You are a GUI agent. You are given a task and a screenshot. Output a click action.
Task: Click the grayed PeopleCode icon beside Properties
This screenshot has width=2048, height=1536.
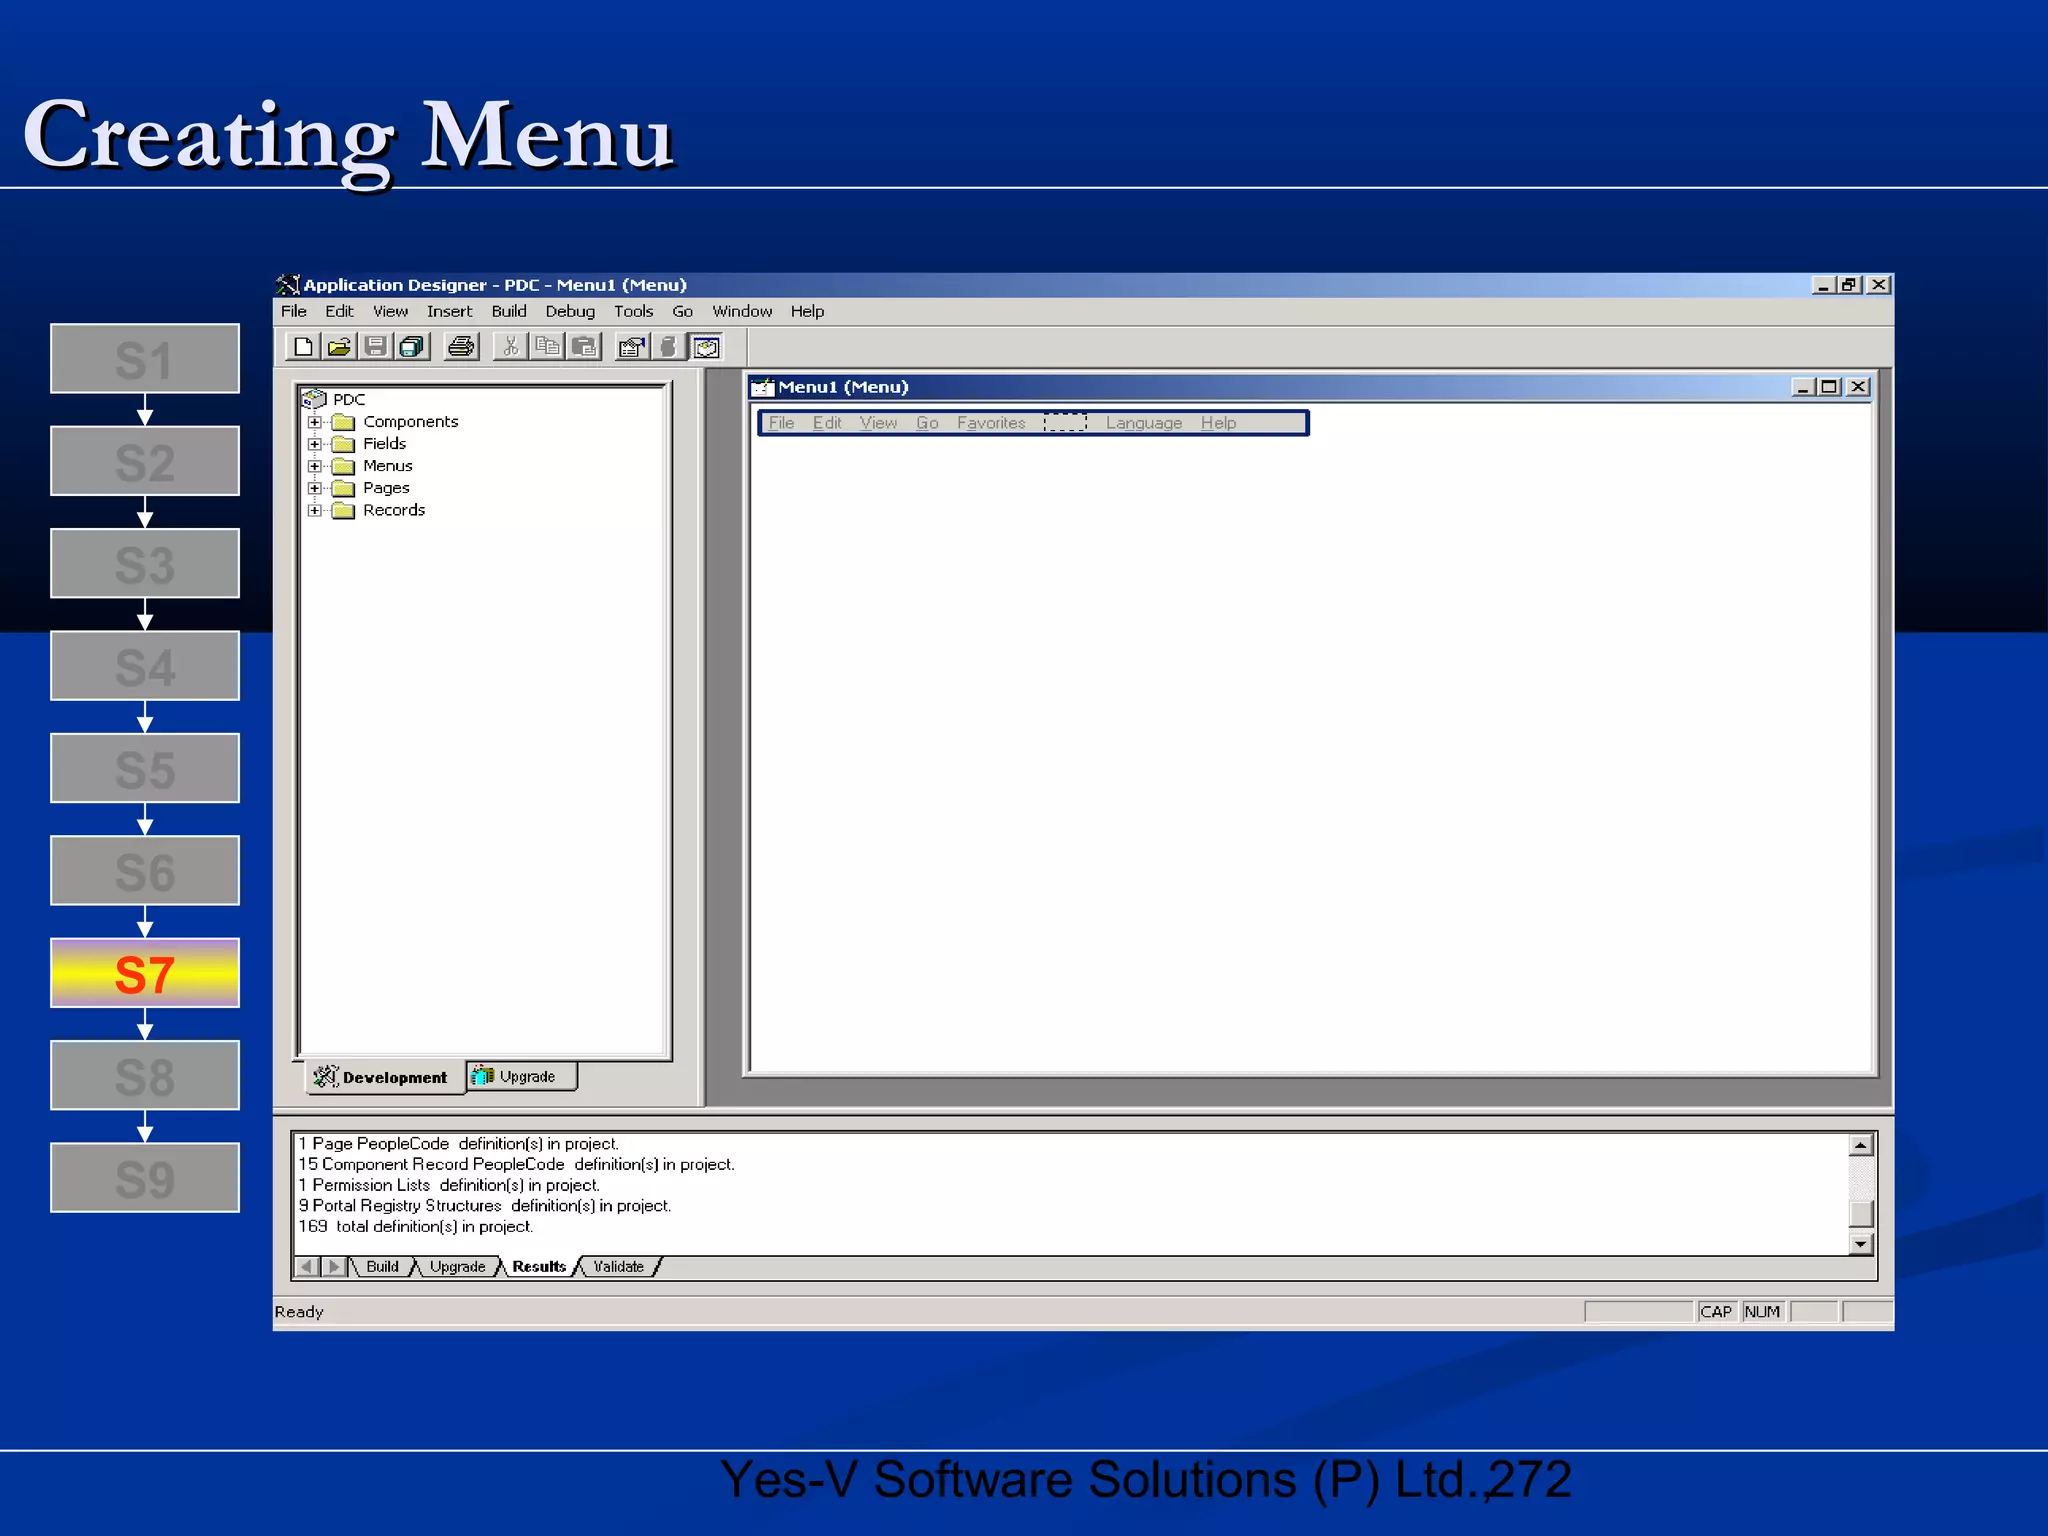click(668, 347)
